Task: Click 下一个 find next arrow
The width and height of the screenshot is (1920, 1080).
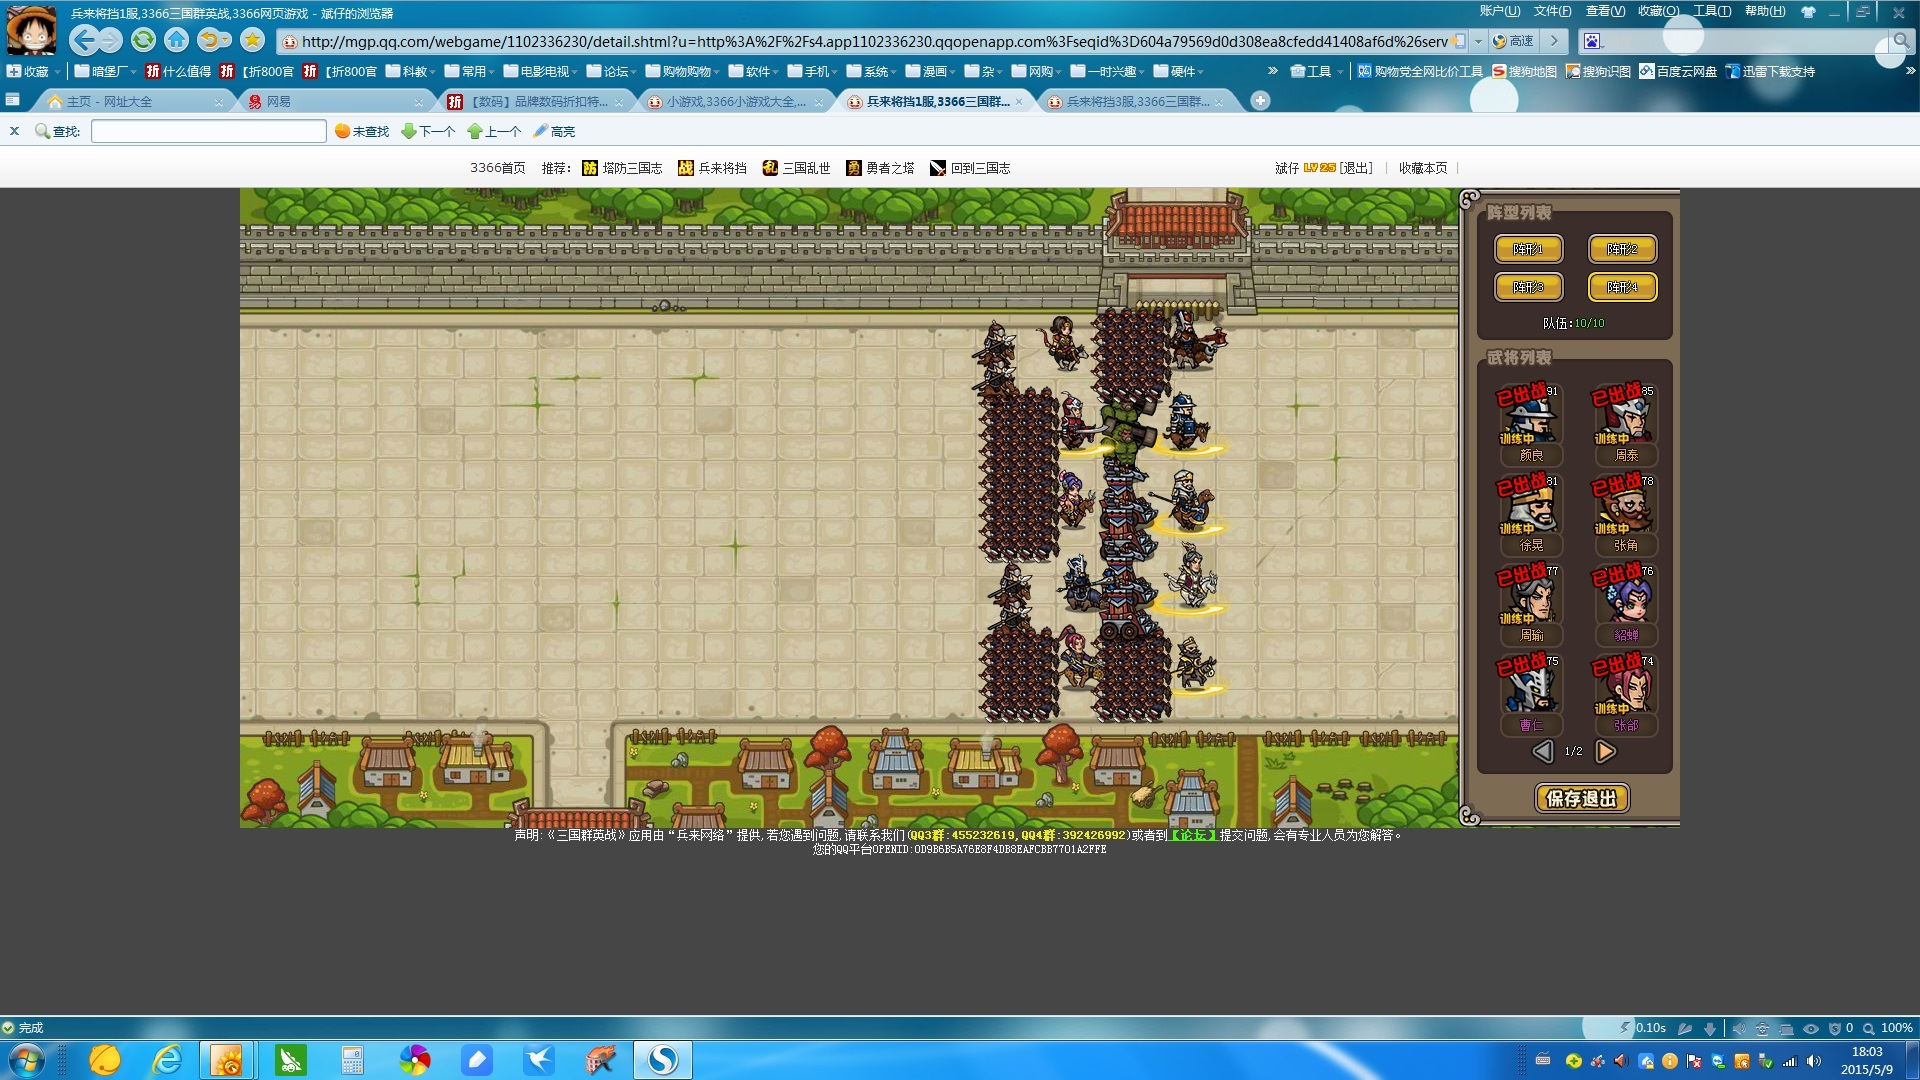Action: tap(428, 131)
